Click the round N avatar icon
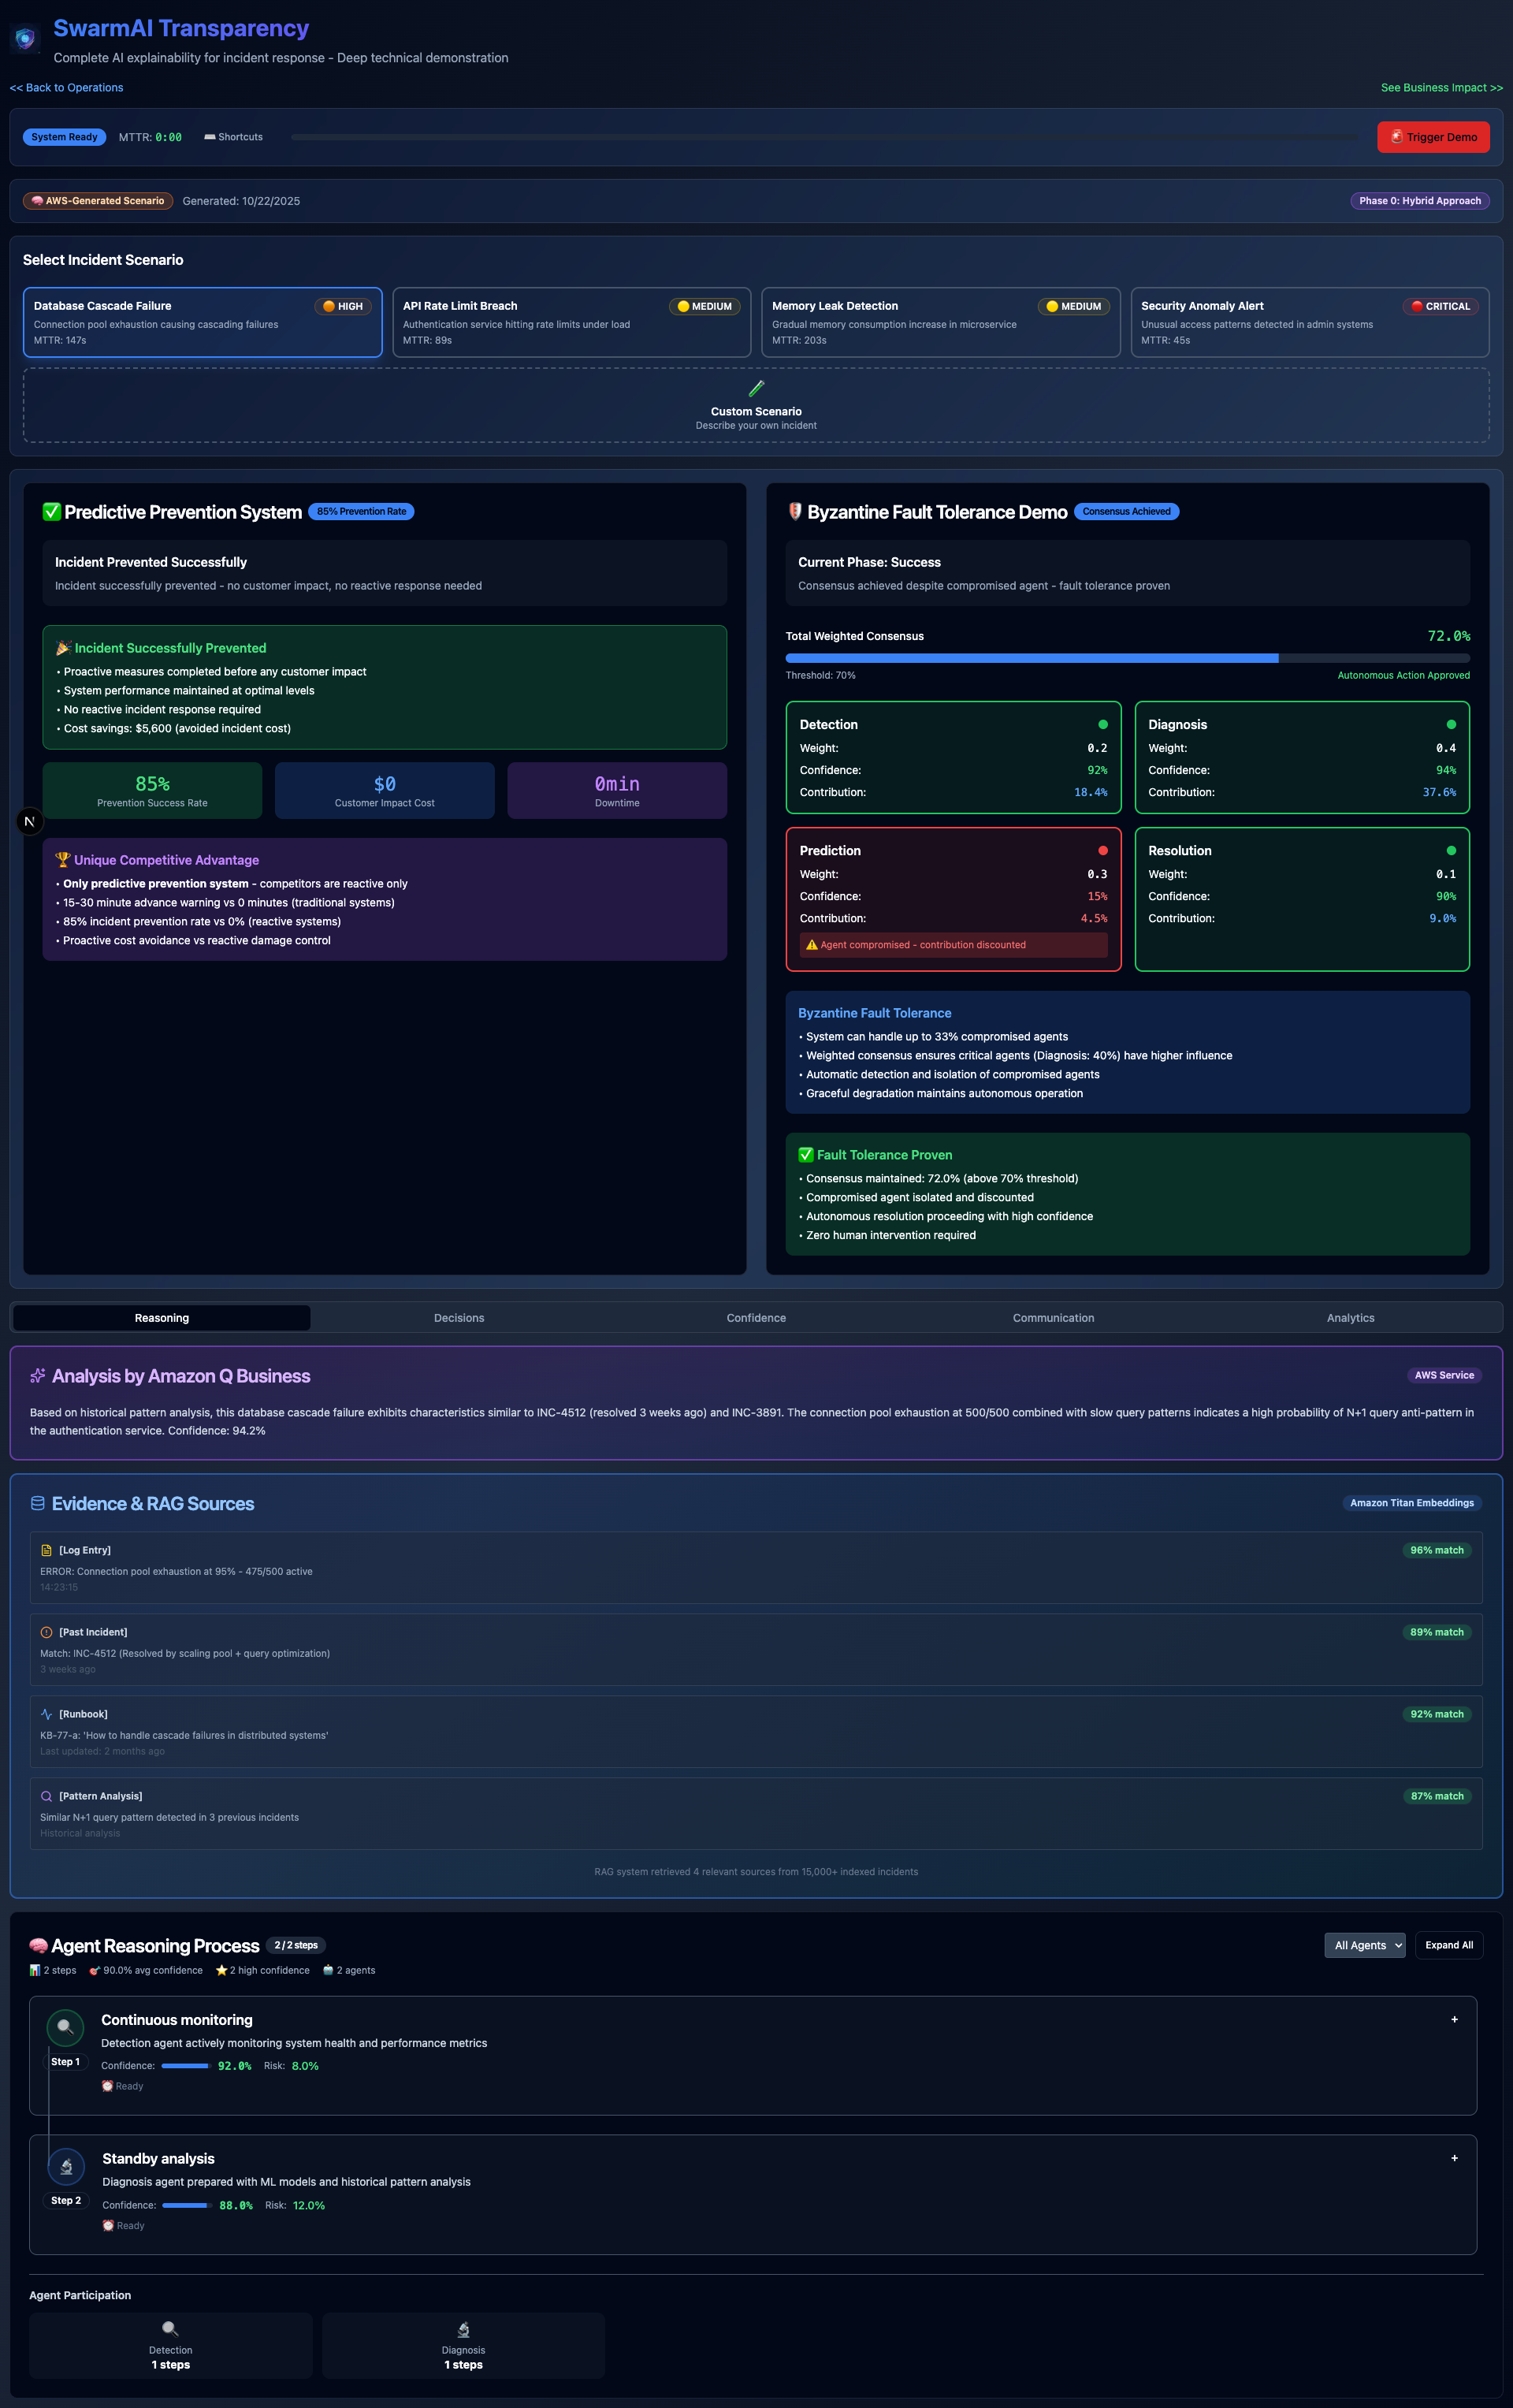The image size is (1513, 2408). [x=30, y=821]
